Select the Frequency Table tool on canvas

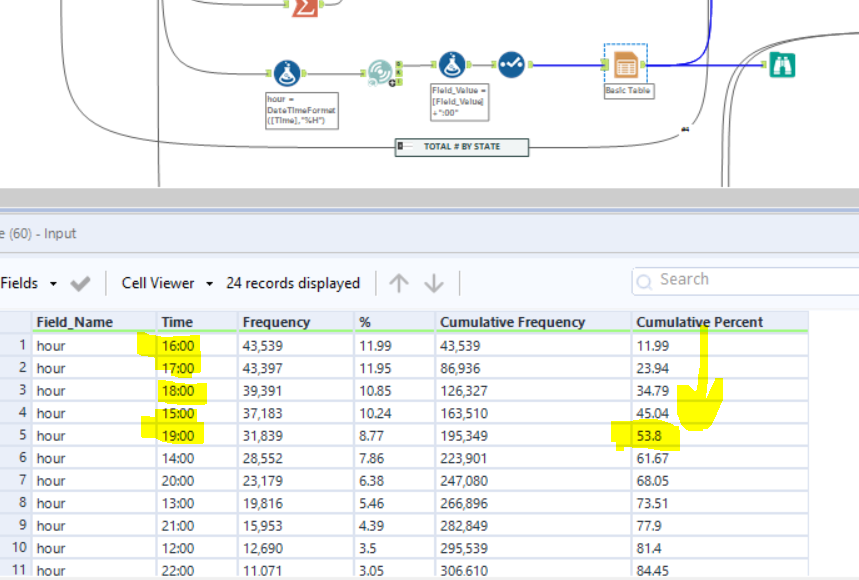[x=379, y=72]
